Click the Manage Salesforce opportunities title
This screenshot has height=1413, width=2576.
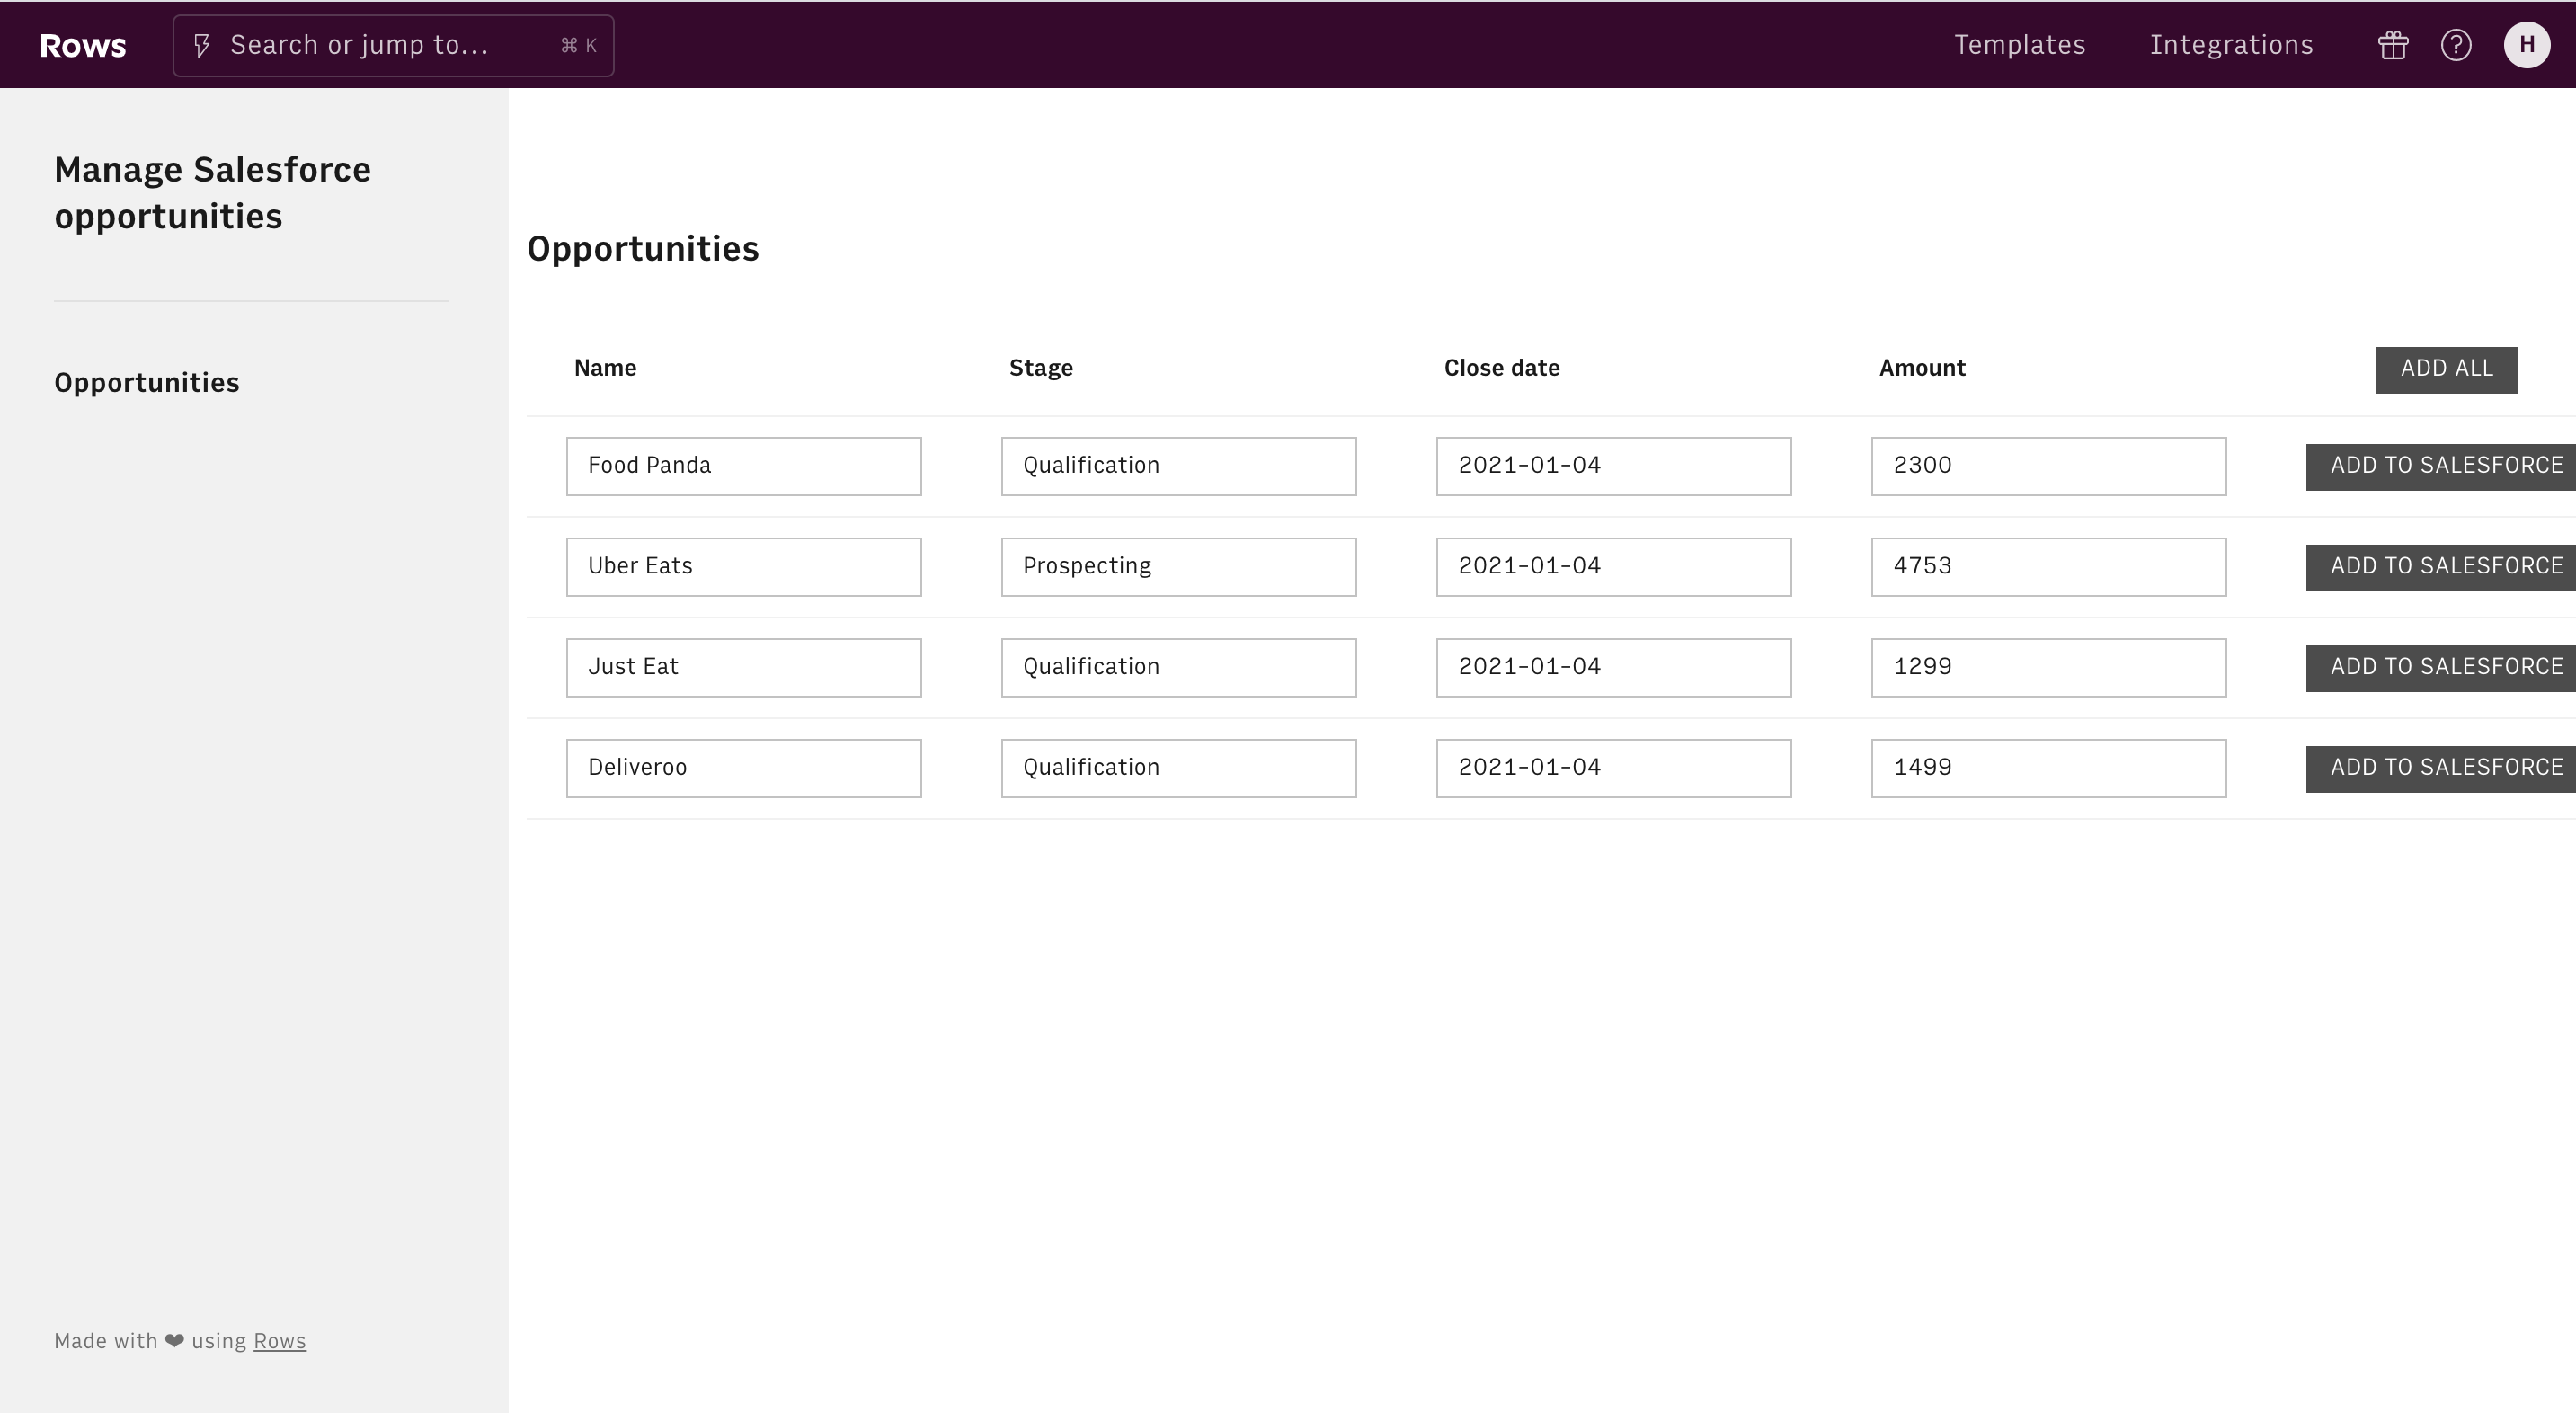[x=212, y=193]
